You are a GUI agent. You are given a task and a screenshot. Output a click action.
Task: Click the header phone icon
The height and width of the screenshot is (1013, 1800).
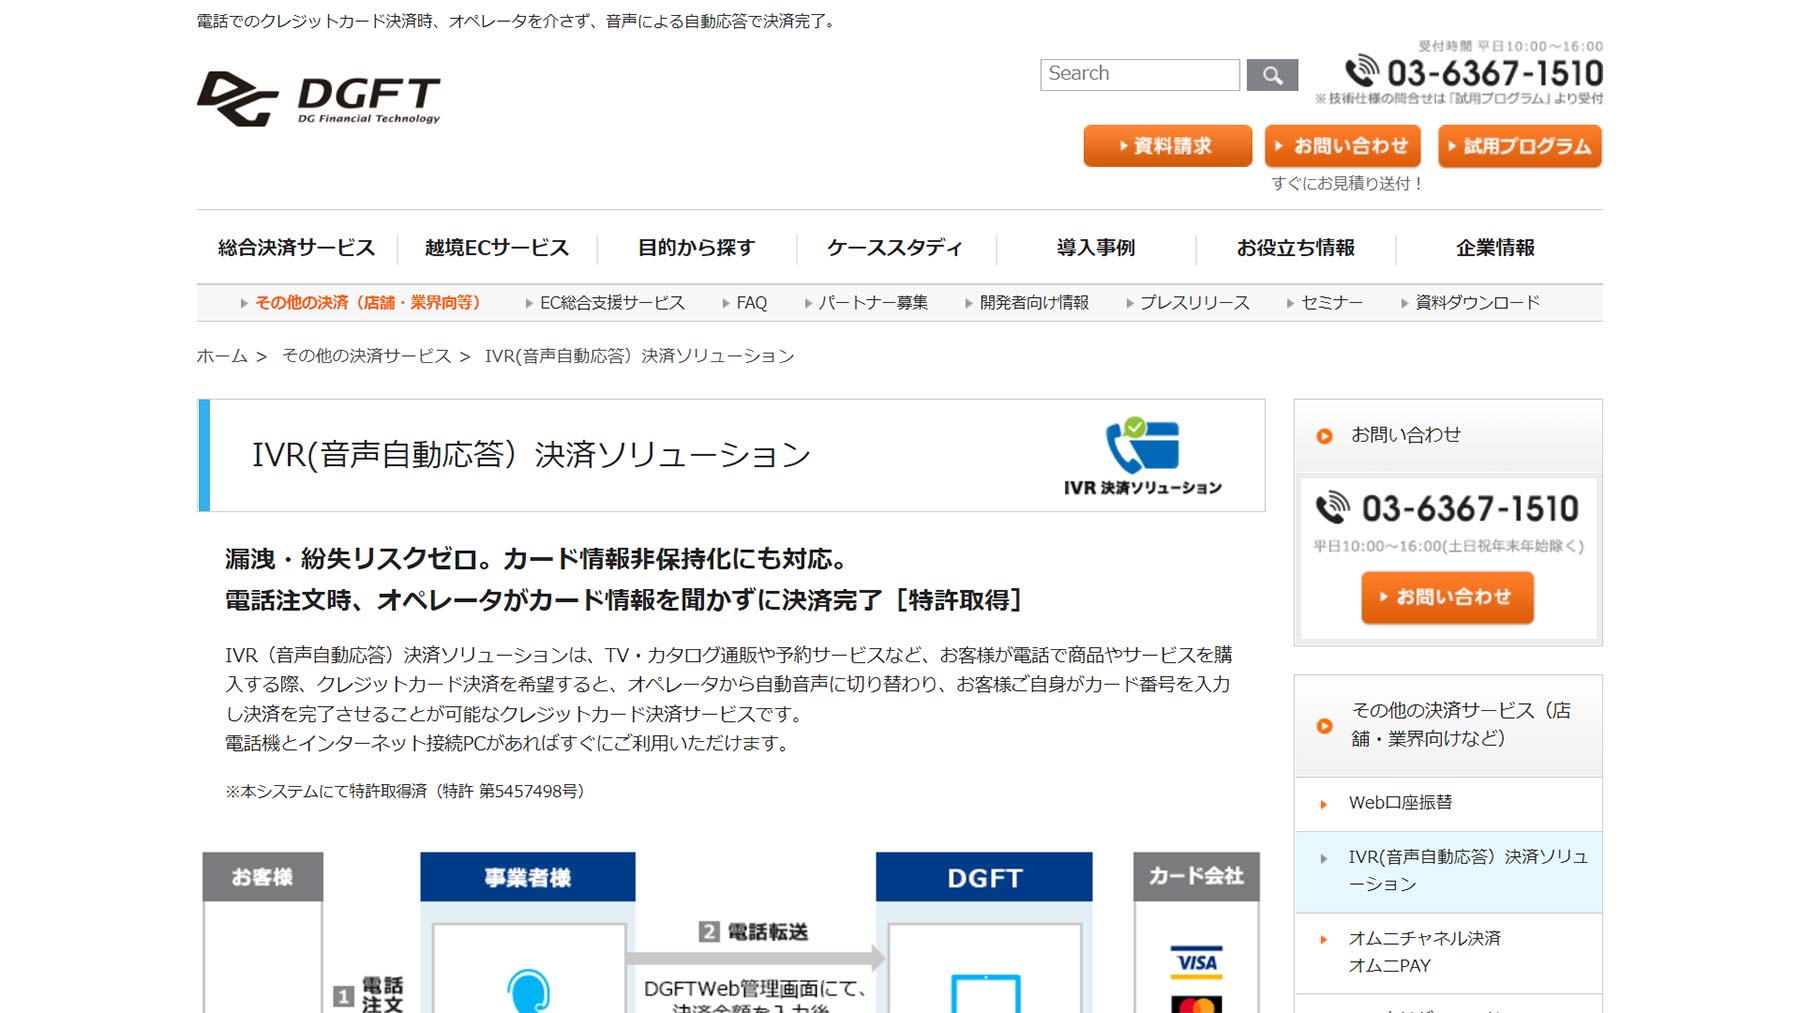click(x=1362, y=72)
